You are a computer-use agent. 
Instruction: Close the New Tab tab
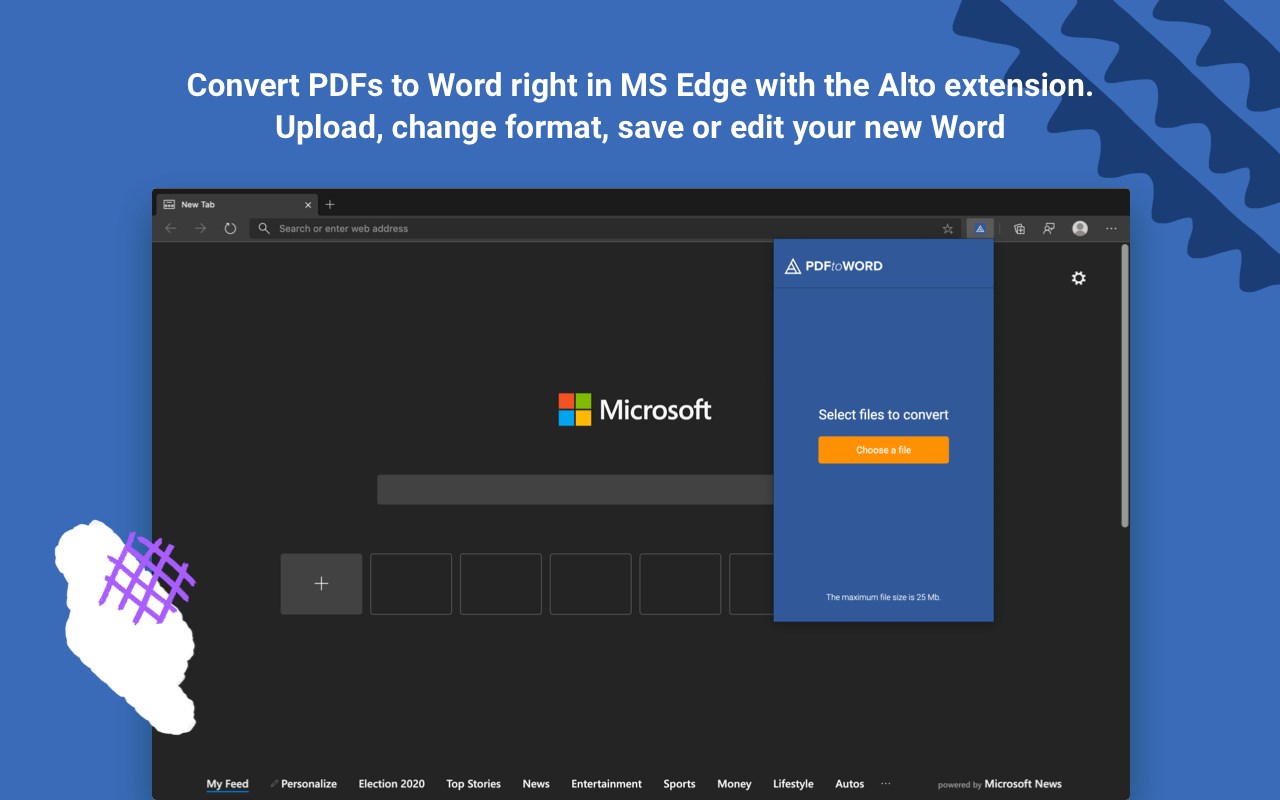[308, 205]
